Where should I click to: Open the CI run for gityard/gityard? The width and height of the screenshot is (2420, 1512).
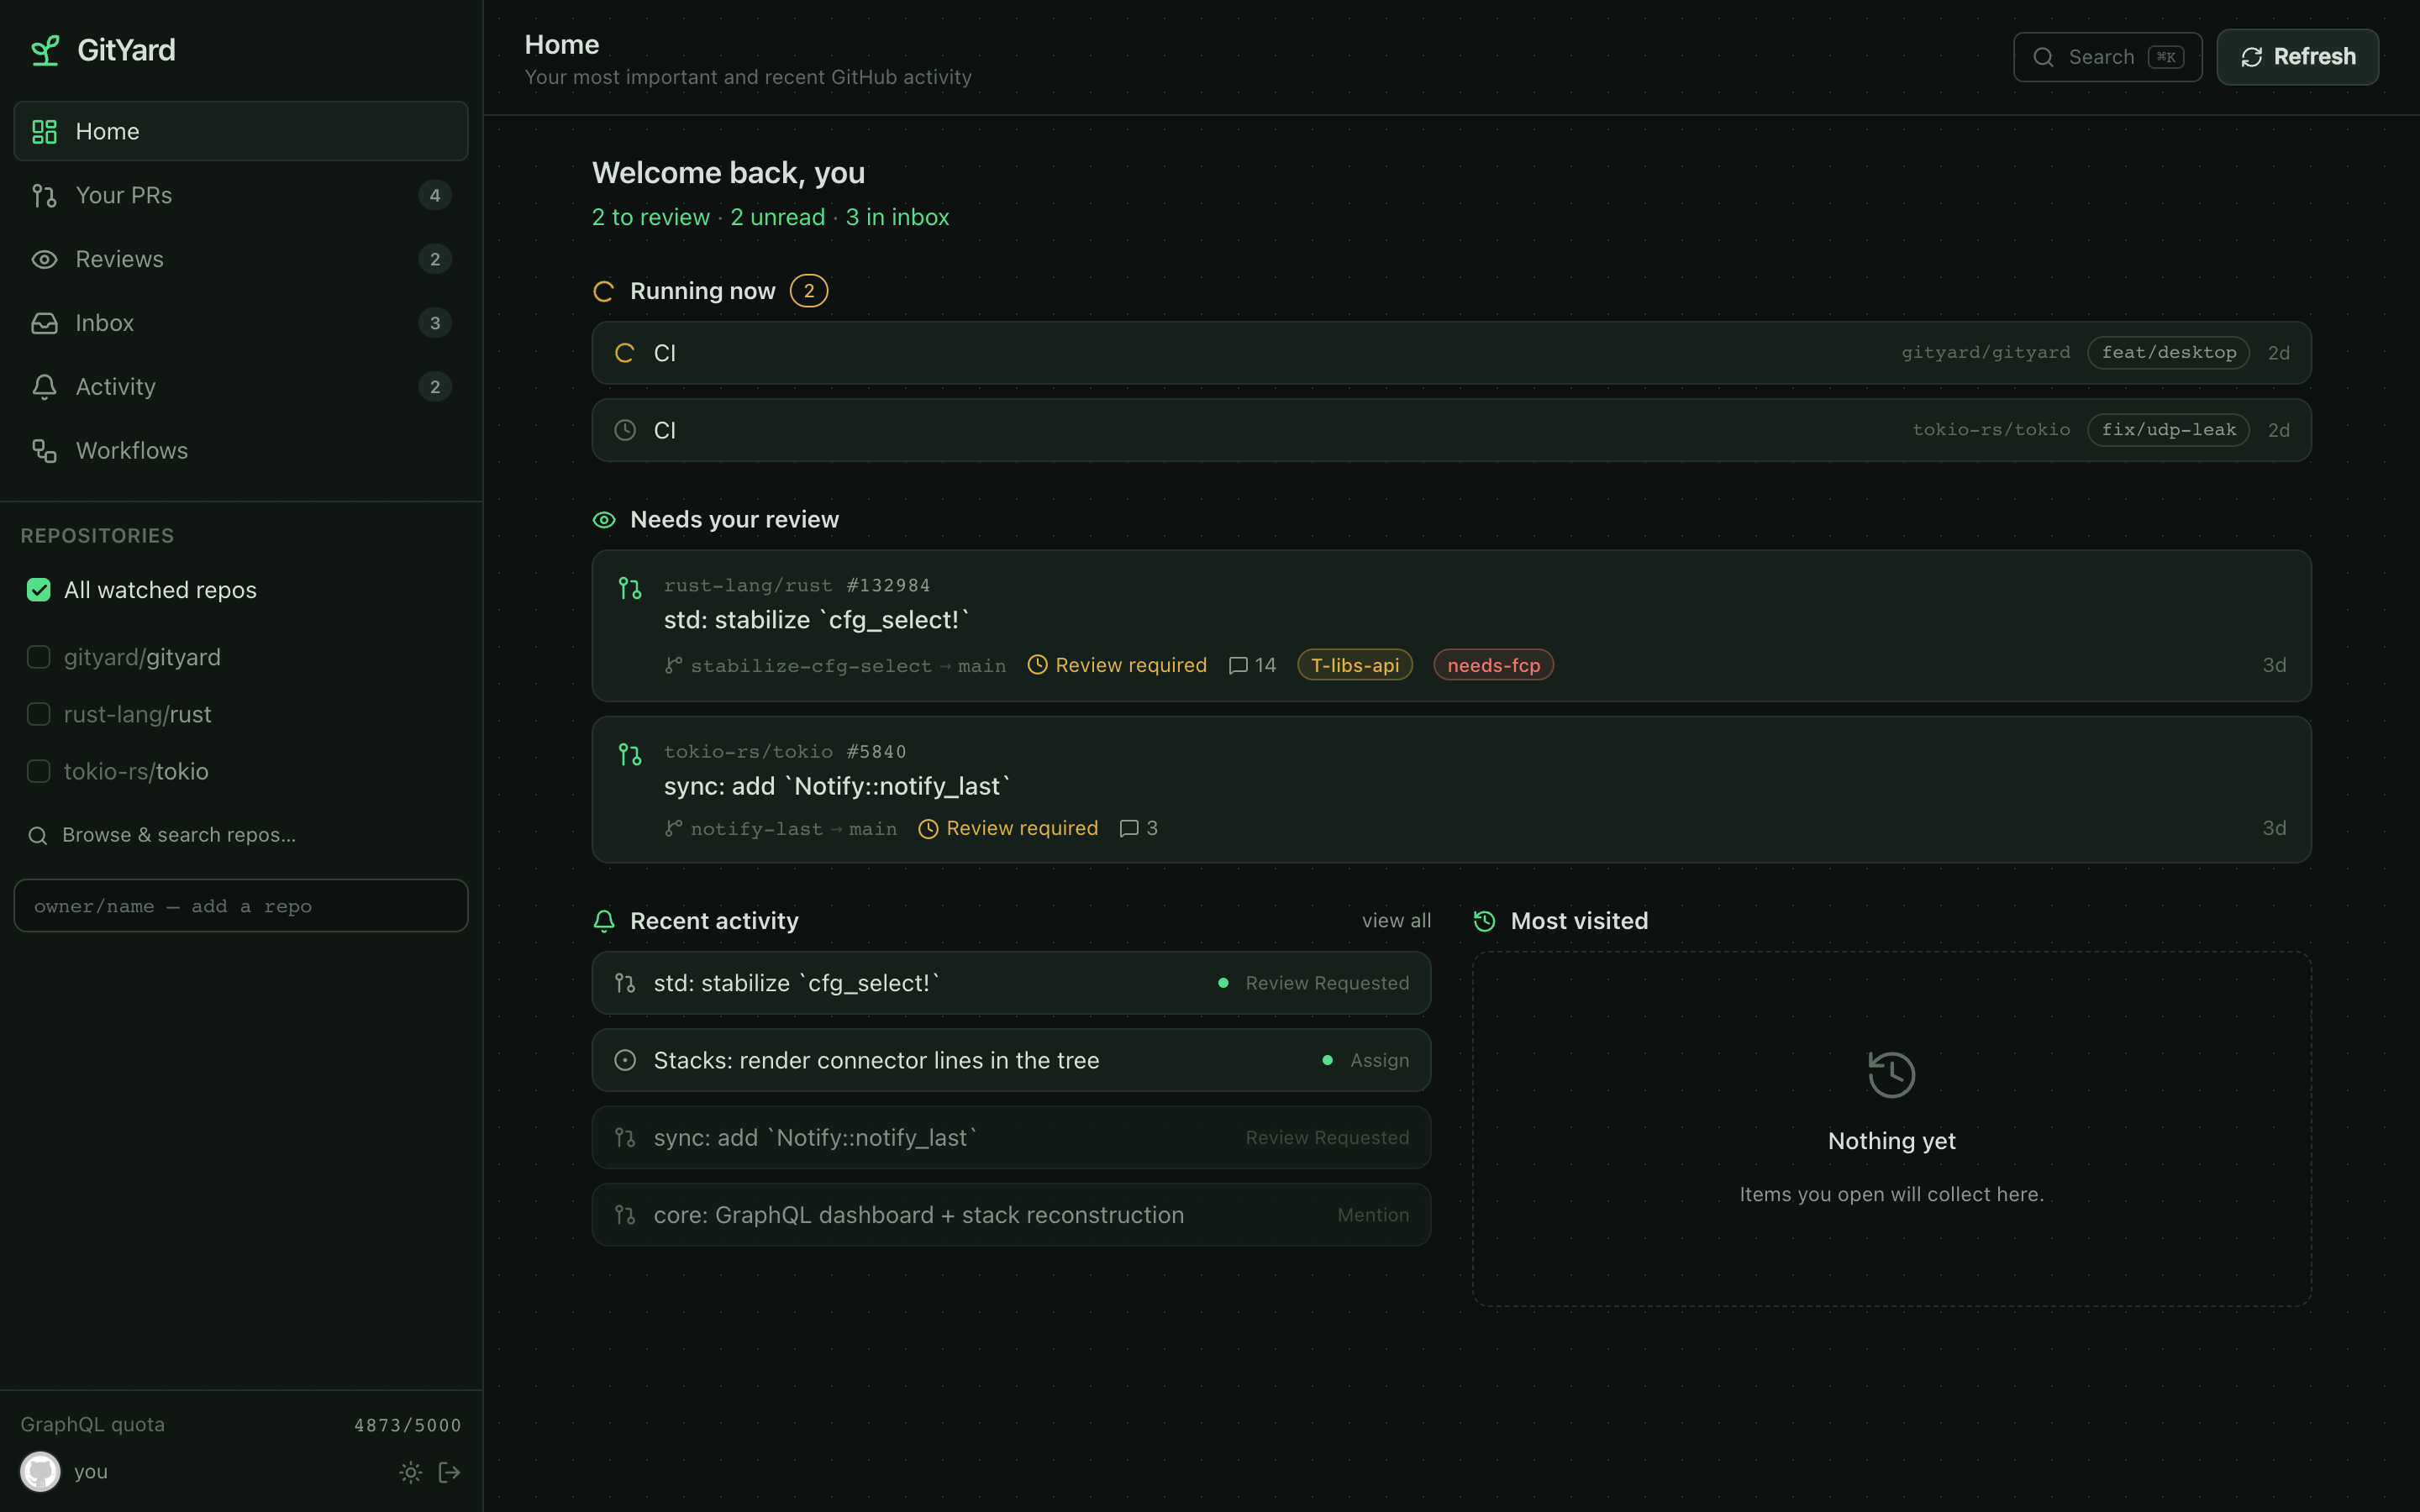pyautogui.click(x=1451, y=353)
